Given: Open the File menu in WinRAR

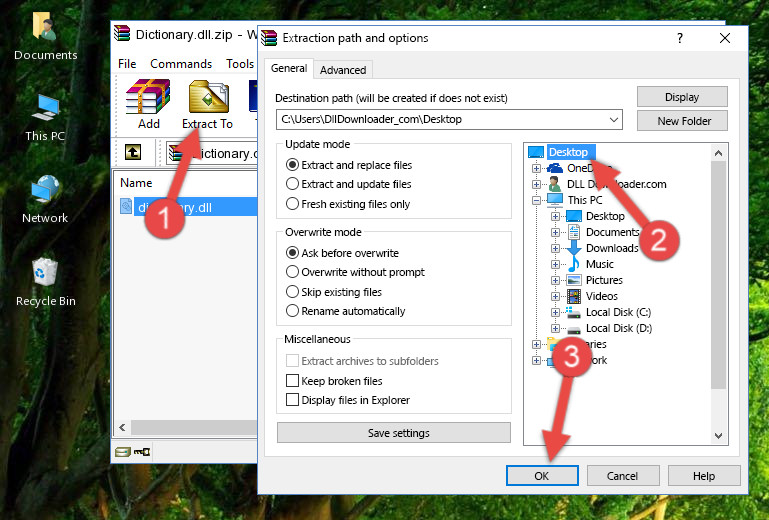Looking at the screenshot, I should click(x=127, y=64).
